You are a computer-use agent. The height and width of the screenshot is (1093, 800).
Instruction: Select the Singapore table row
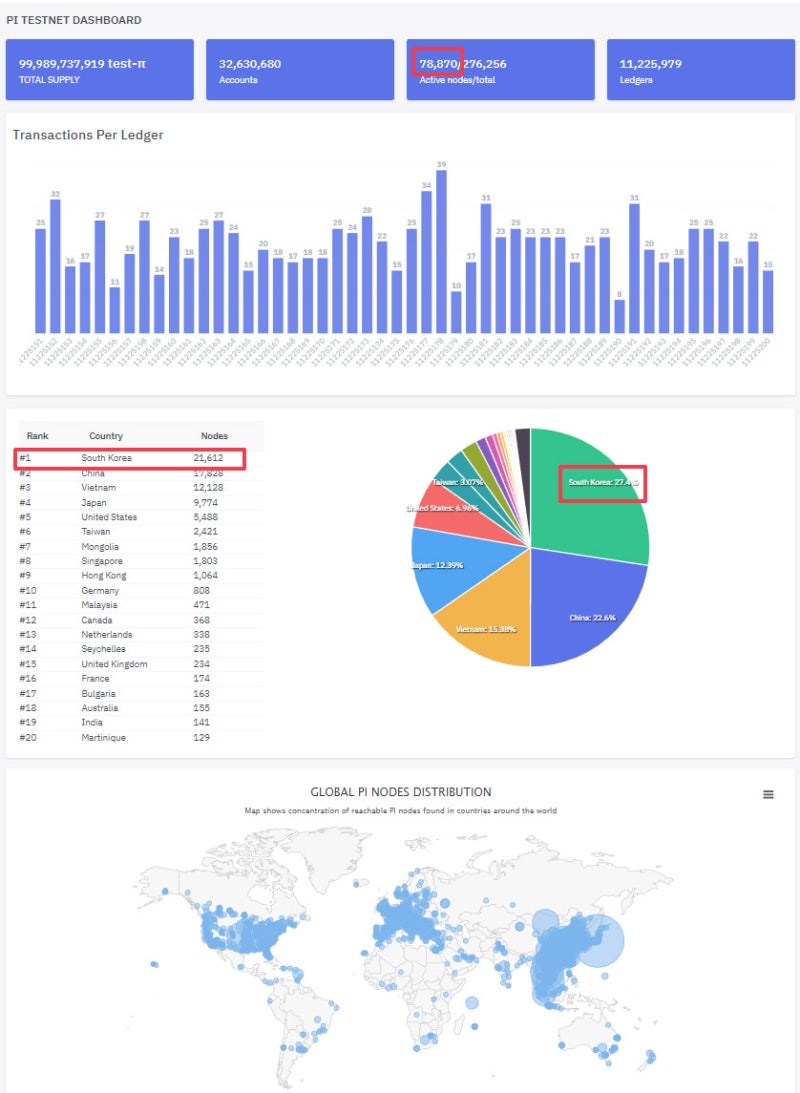tap(139, 561)
